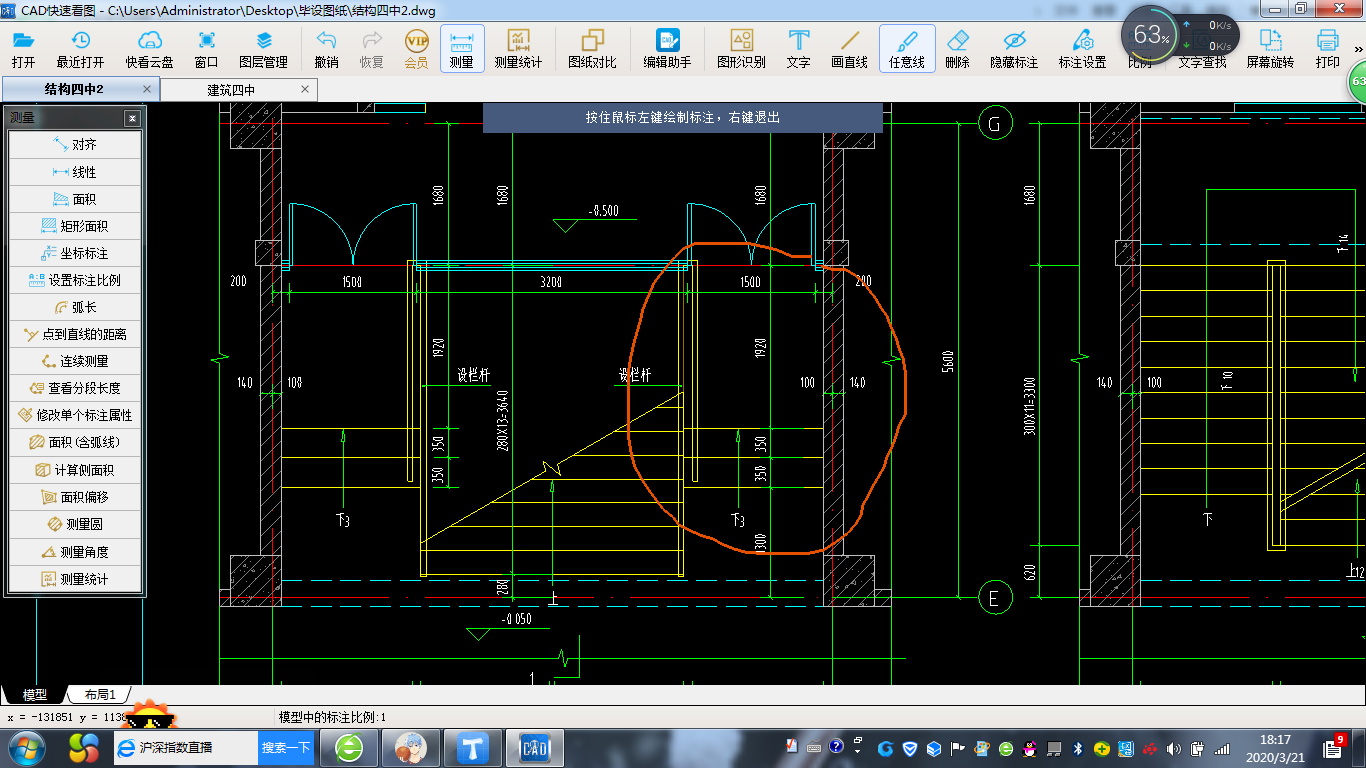The height and width of the screenshot is (768, 1366).
Task: Click the 打印 print icon
Action: [1327, 49]
